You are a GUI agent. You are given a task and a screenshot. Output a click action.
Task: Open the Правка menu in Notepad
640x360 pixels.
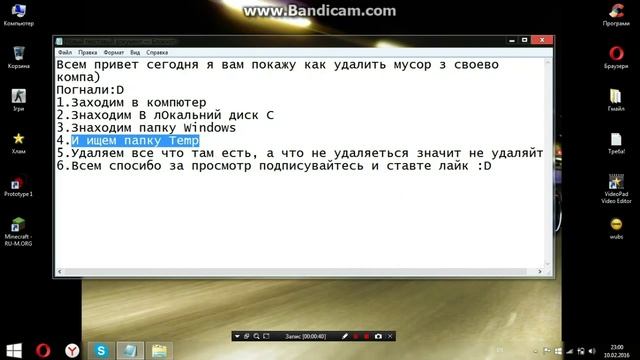tap(87, 52)
